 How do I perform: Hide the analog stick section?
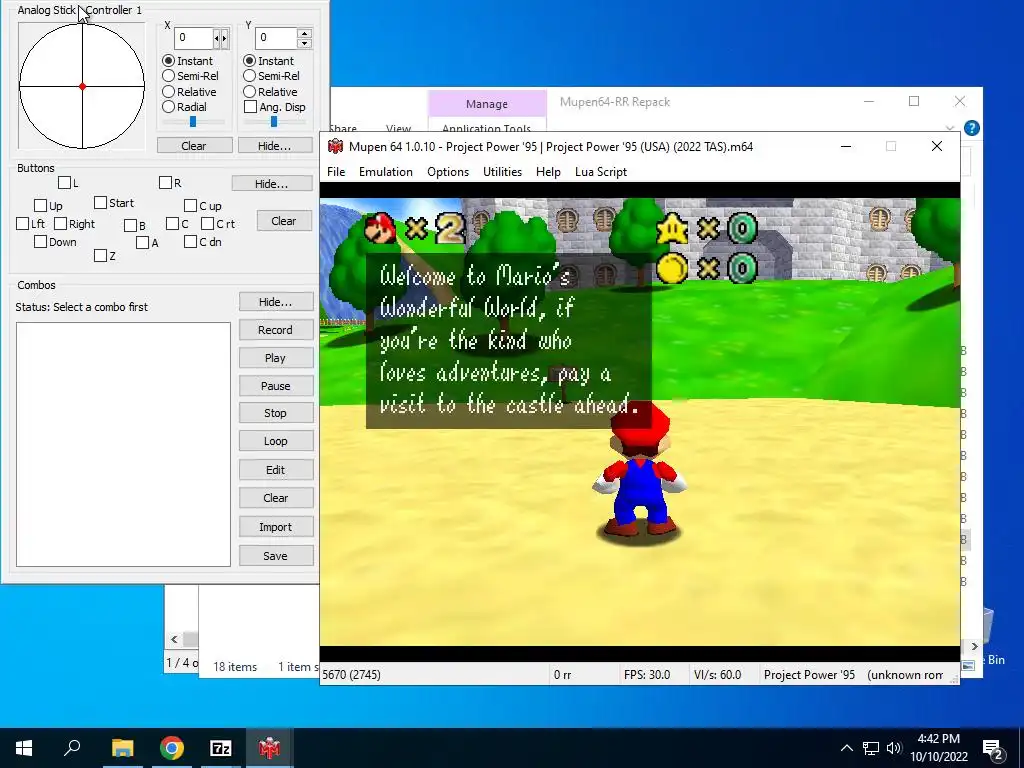coord(274,146)
